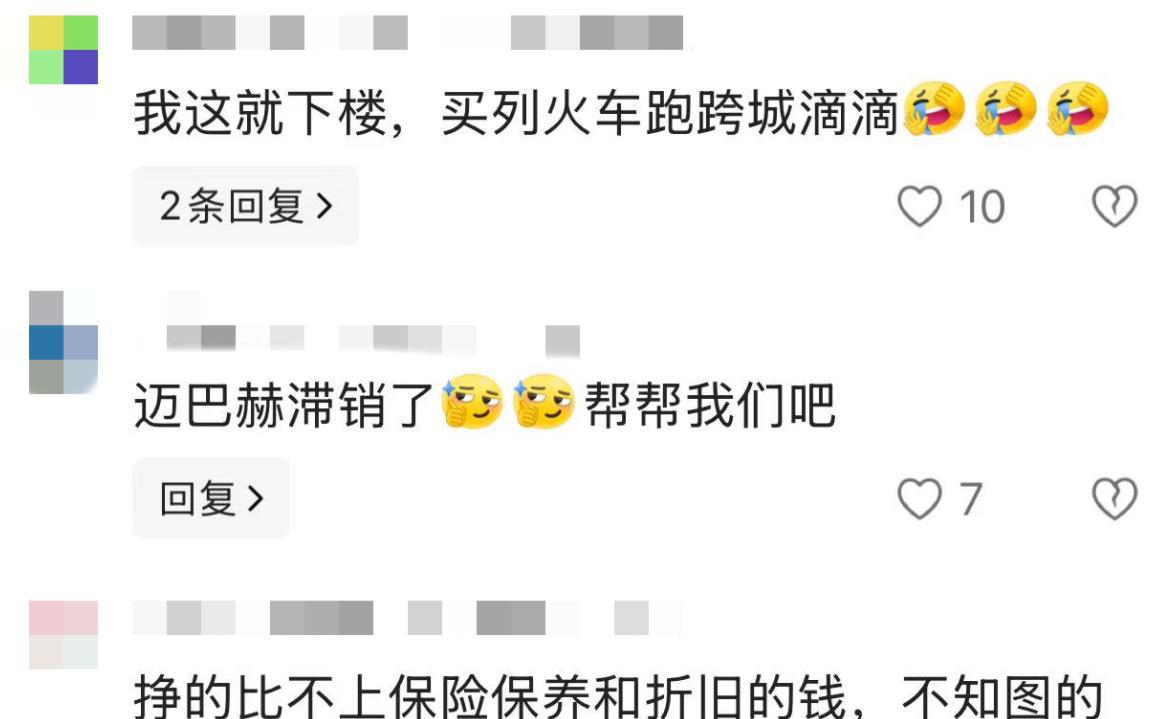The height and width of the screenshot is (719, 1154).
Task: Click the comment text 我这就下楼
Action: (259, 113)
